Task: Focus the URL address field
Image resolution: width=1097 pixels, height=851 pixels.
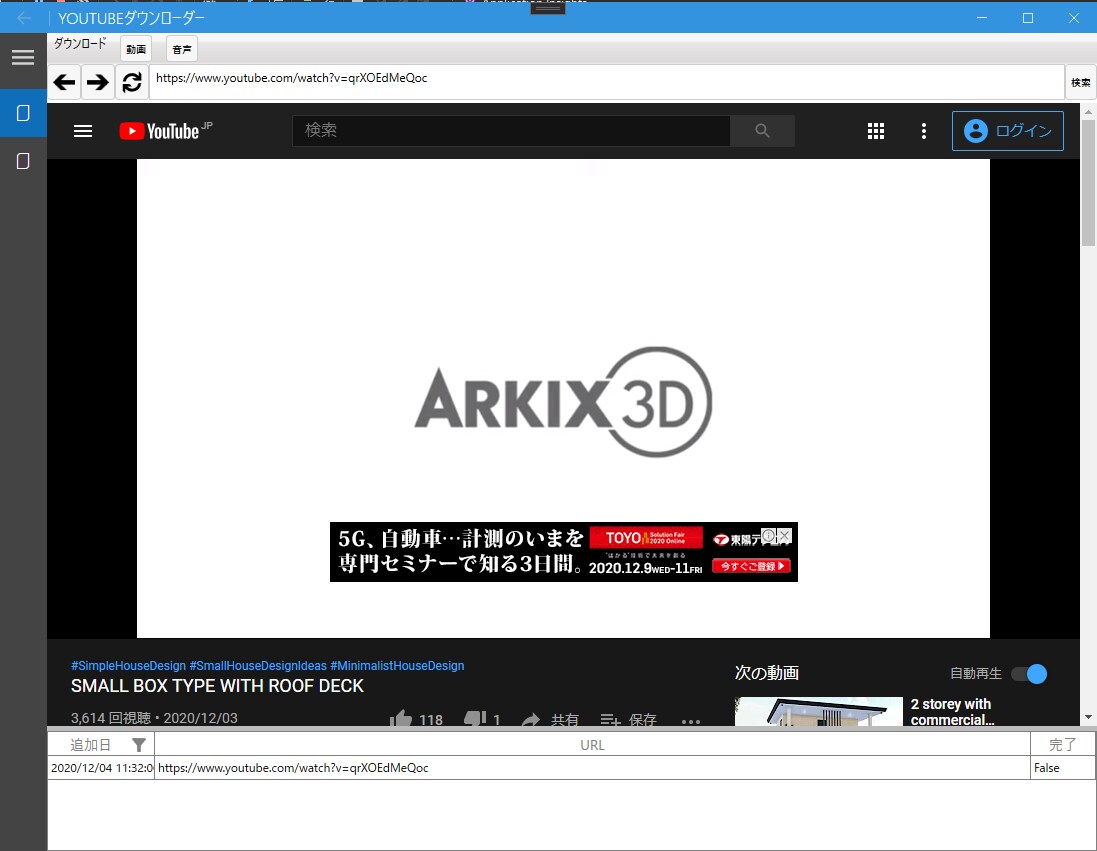Action: [x=607, y=82]
